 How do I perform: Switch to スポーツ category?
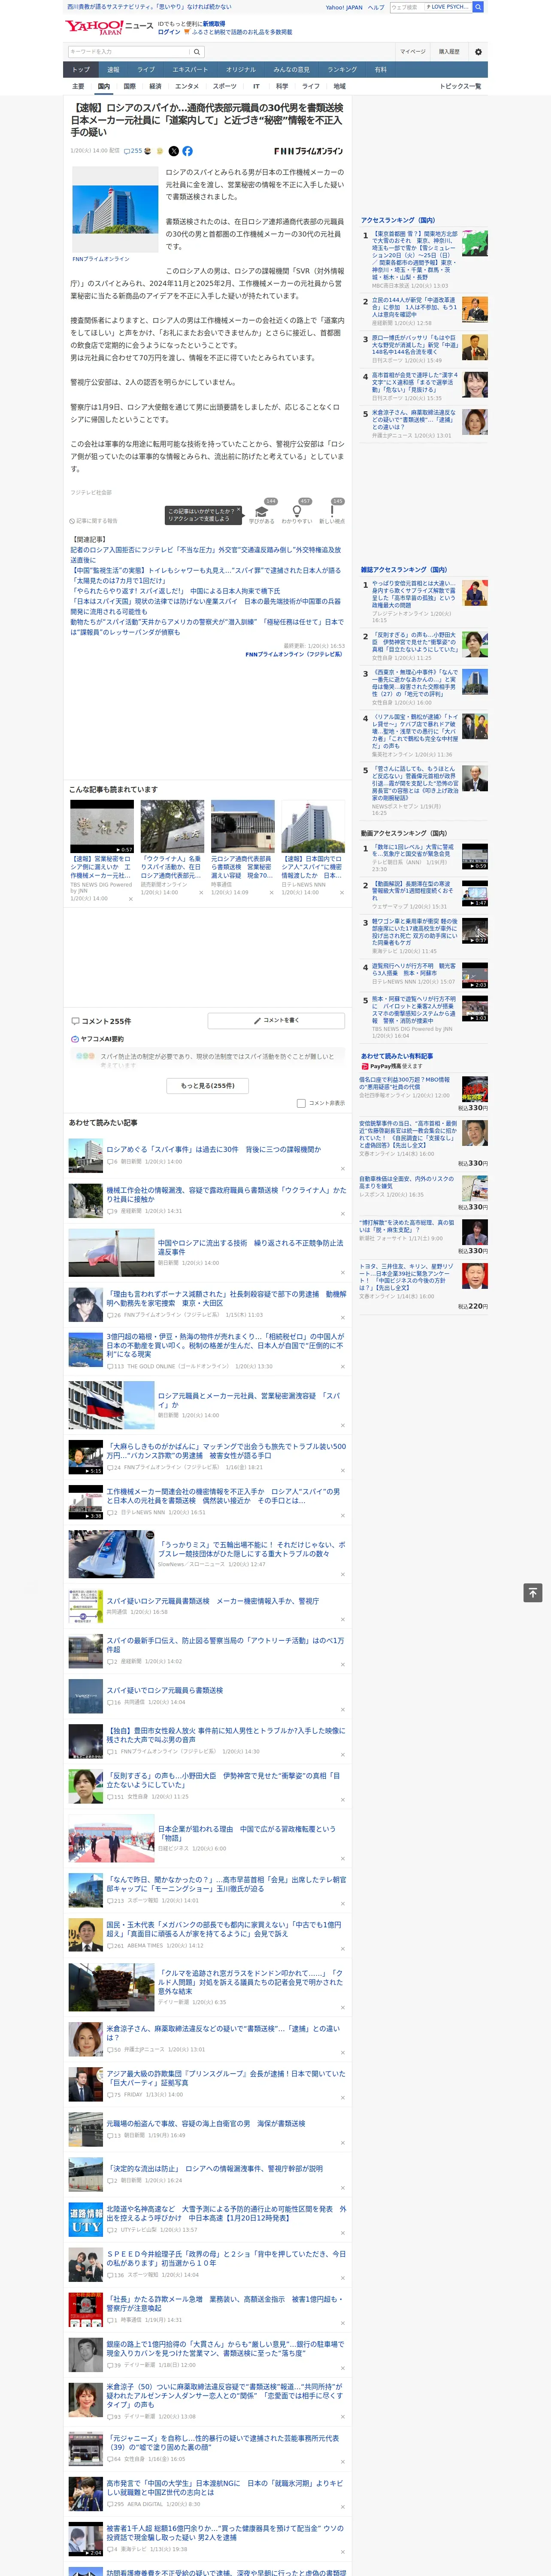[225, 86]
